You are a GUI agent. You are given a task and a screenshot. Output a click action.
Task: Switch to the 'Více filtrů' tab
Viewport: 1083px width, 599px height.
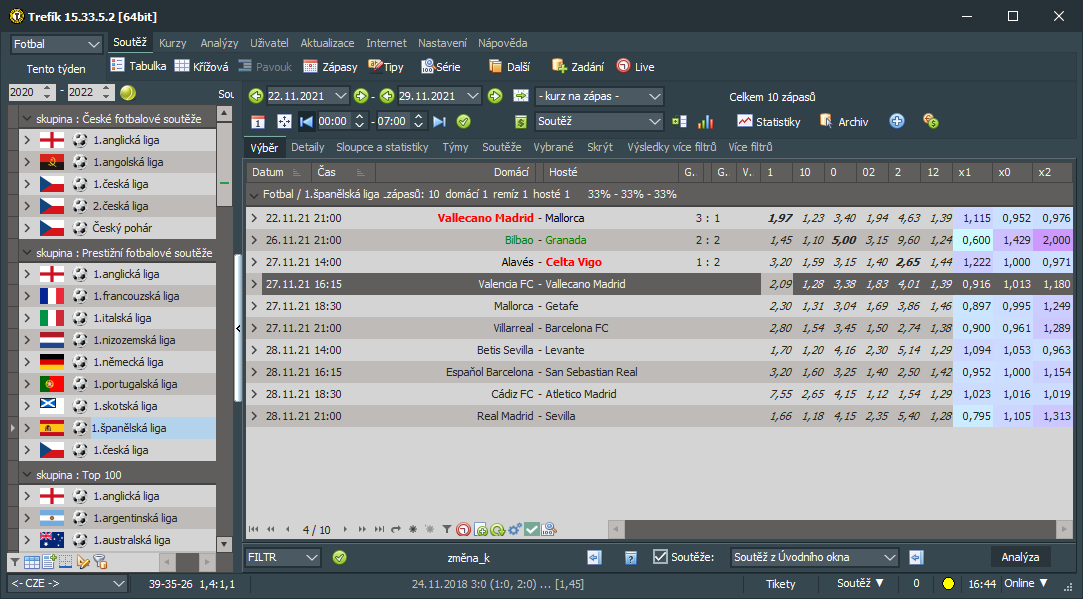coord(750,147)
